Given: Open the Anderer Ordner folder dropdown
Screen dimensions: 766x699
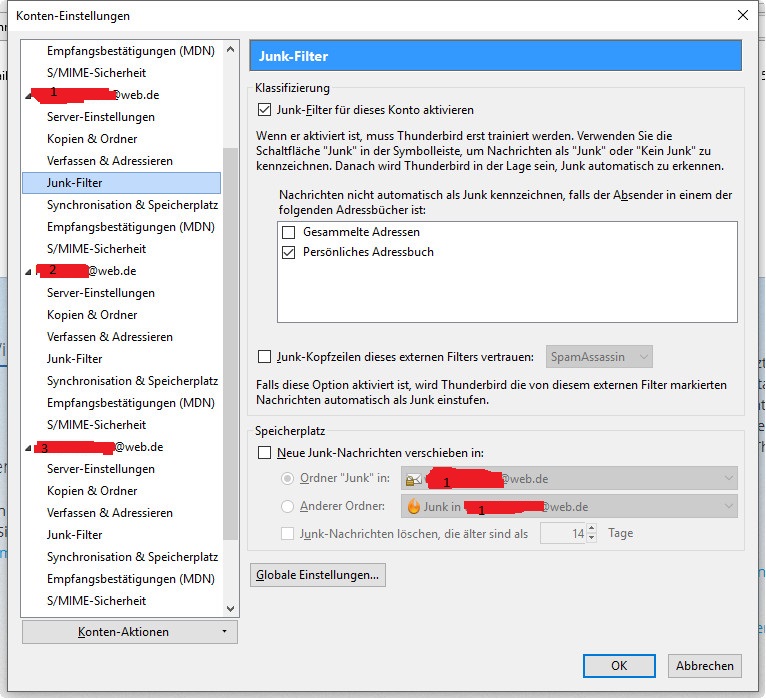Looking at the screenshot, I should (569, 507).
